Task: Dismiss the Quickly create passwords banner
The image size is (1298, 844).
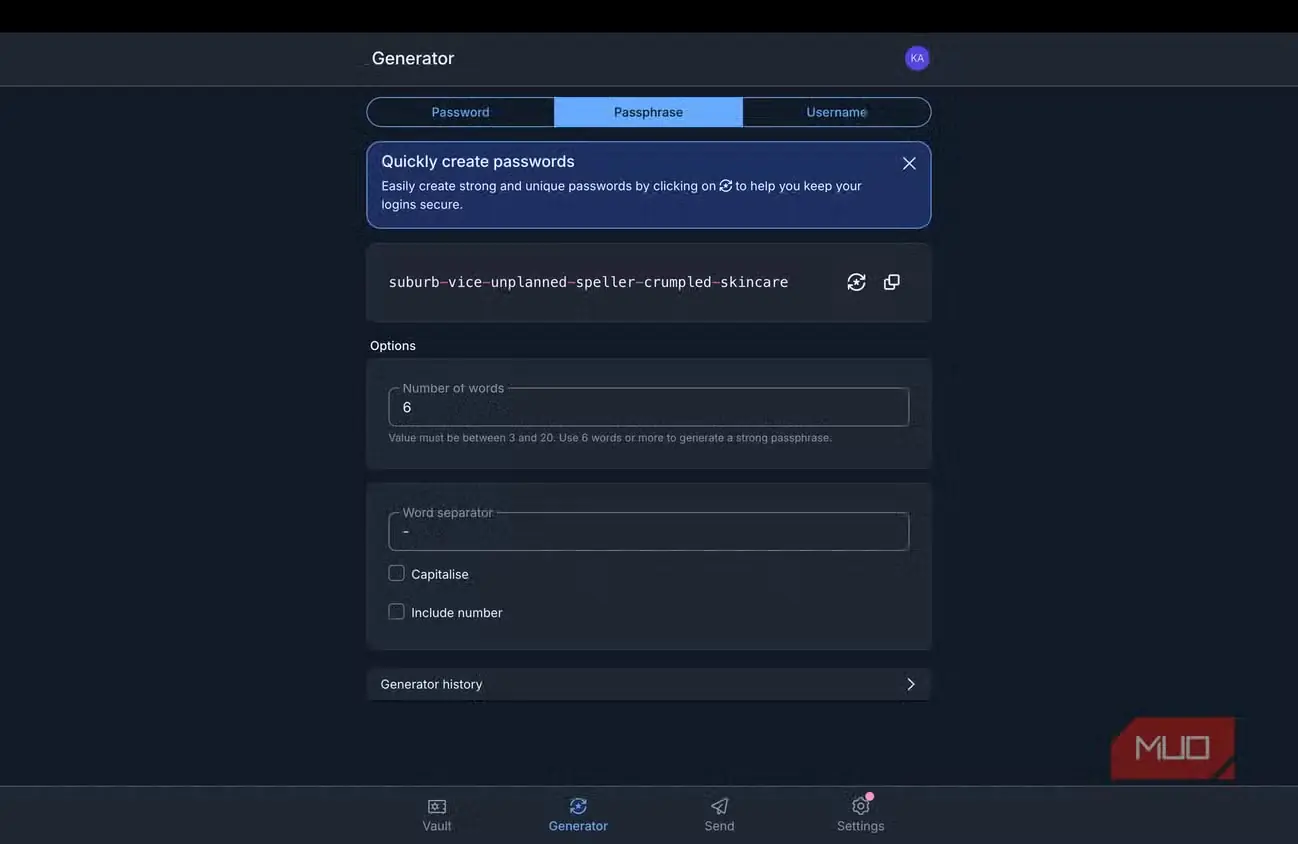Action: 909,163
